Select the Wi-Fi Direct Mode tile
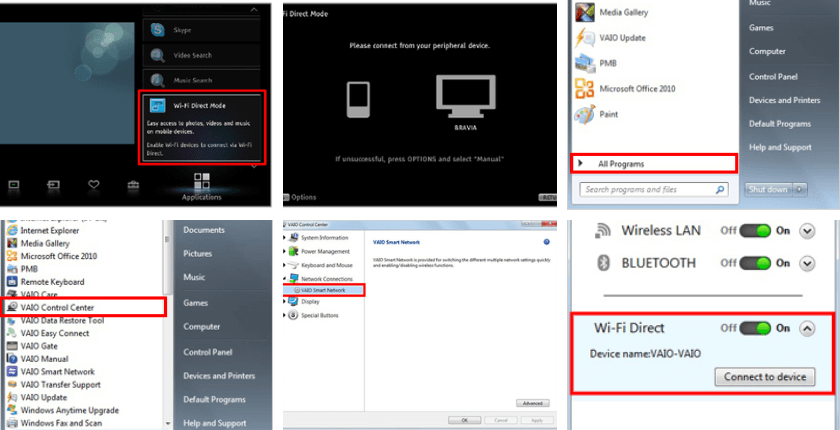The width and height of the screenshot is (840, 430). [202, 127]
